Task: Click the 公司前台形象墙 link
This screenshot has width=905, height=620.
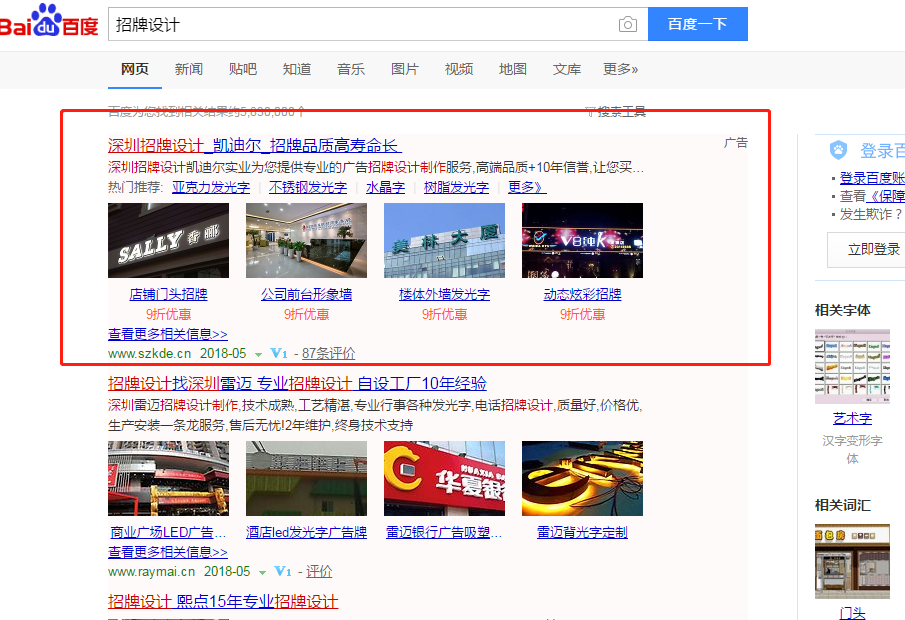Action: (x=306, y=294)
